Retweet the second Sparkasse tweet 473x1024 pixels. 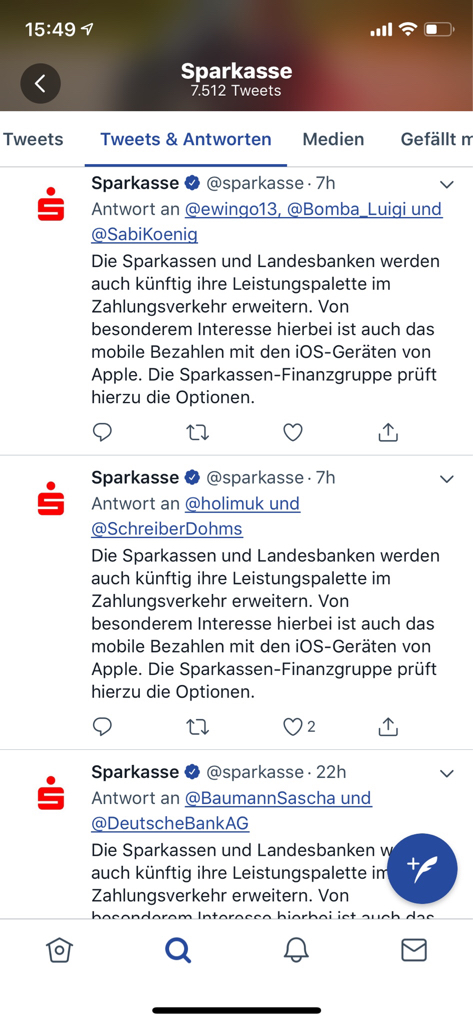[x=197, y=726]
